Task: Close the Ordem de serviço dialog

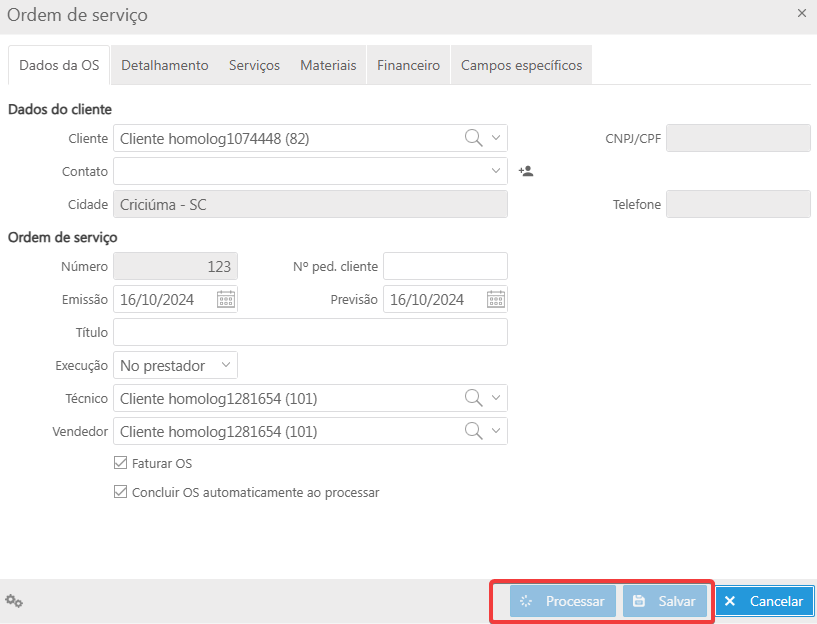Action: pyautogui.click(x=801, y=14)
